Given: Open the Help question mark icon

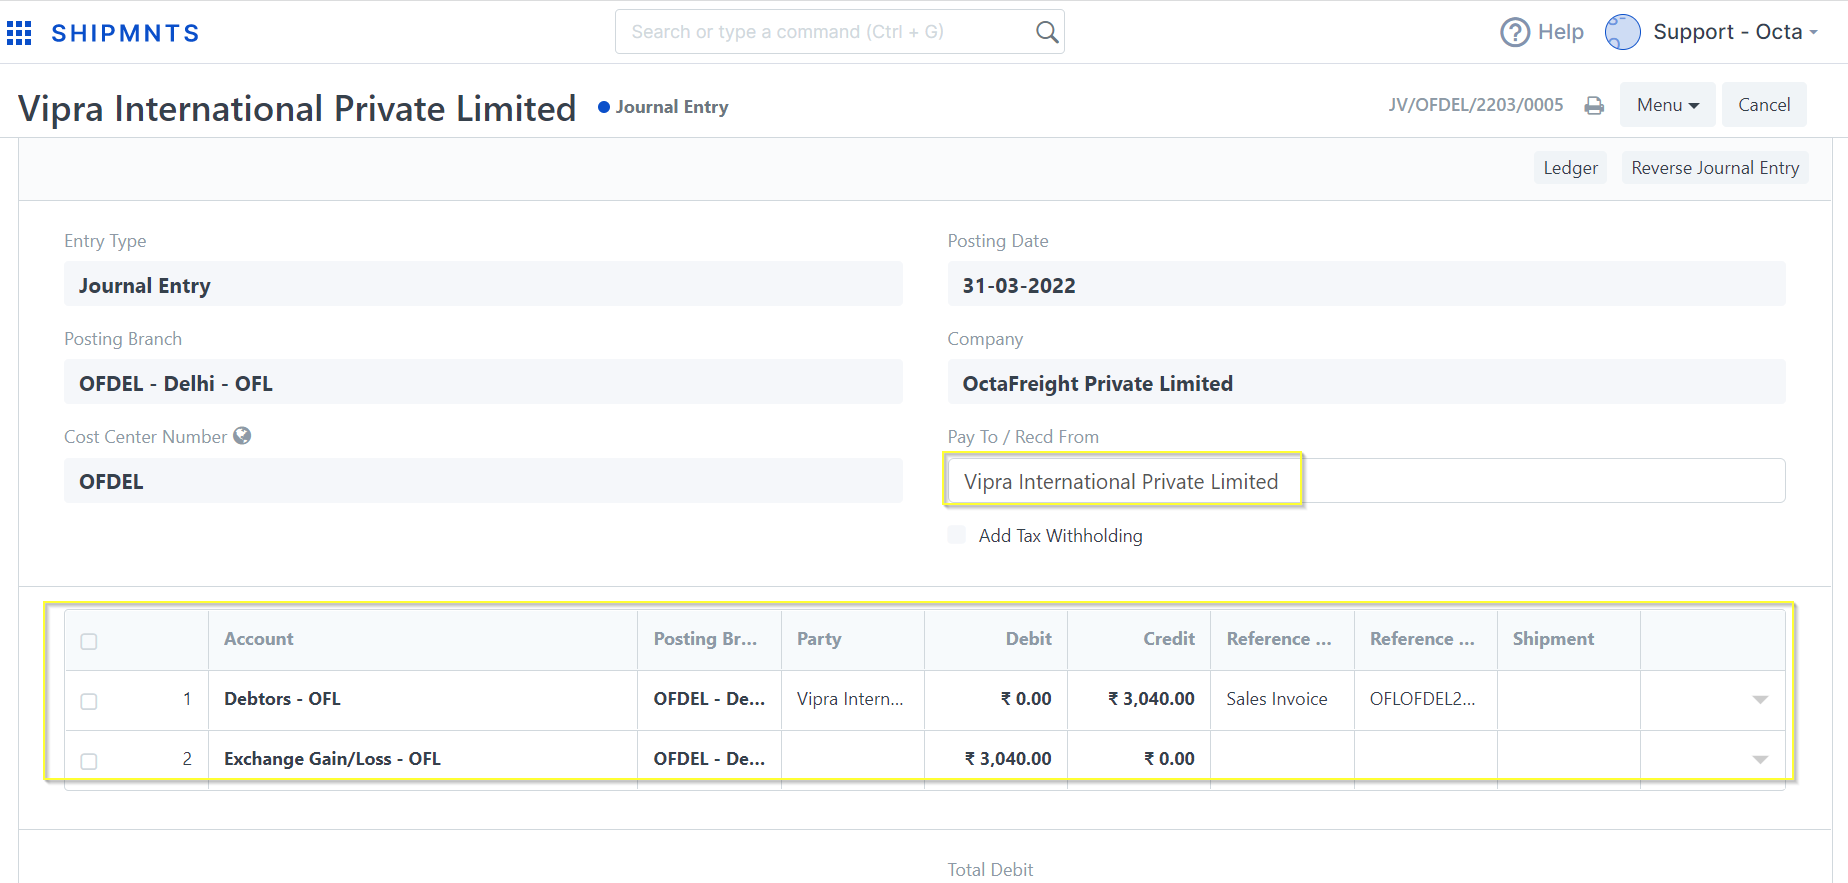Looking at the screenshot, I should pyautogui.click(x=1515, y=32).
